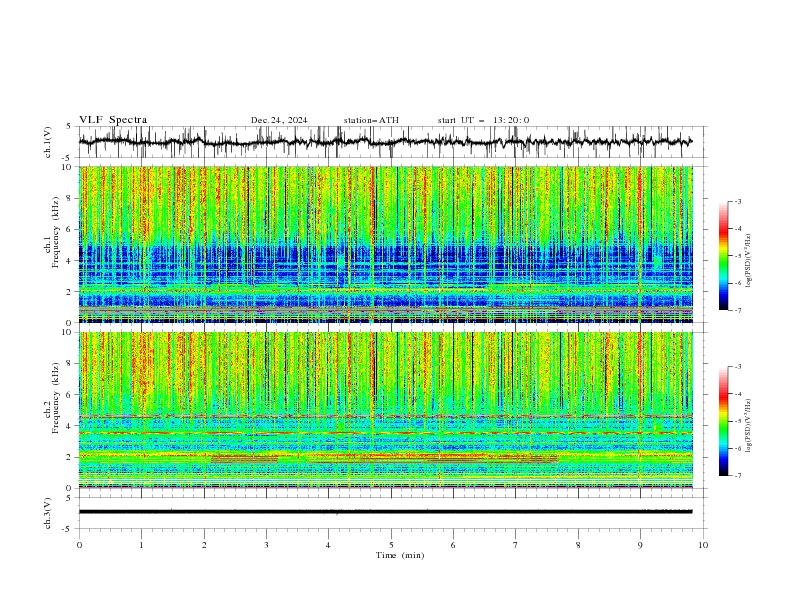The width and height of the screenshot is (792, 612).
Task: Click the 'VLF Spectra' title text
Action: click(x=113, y=120)
